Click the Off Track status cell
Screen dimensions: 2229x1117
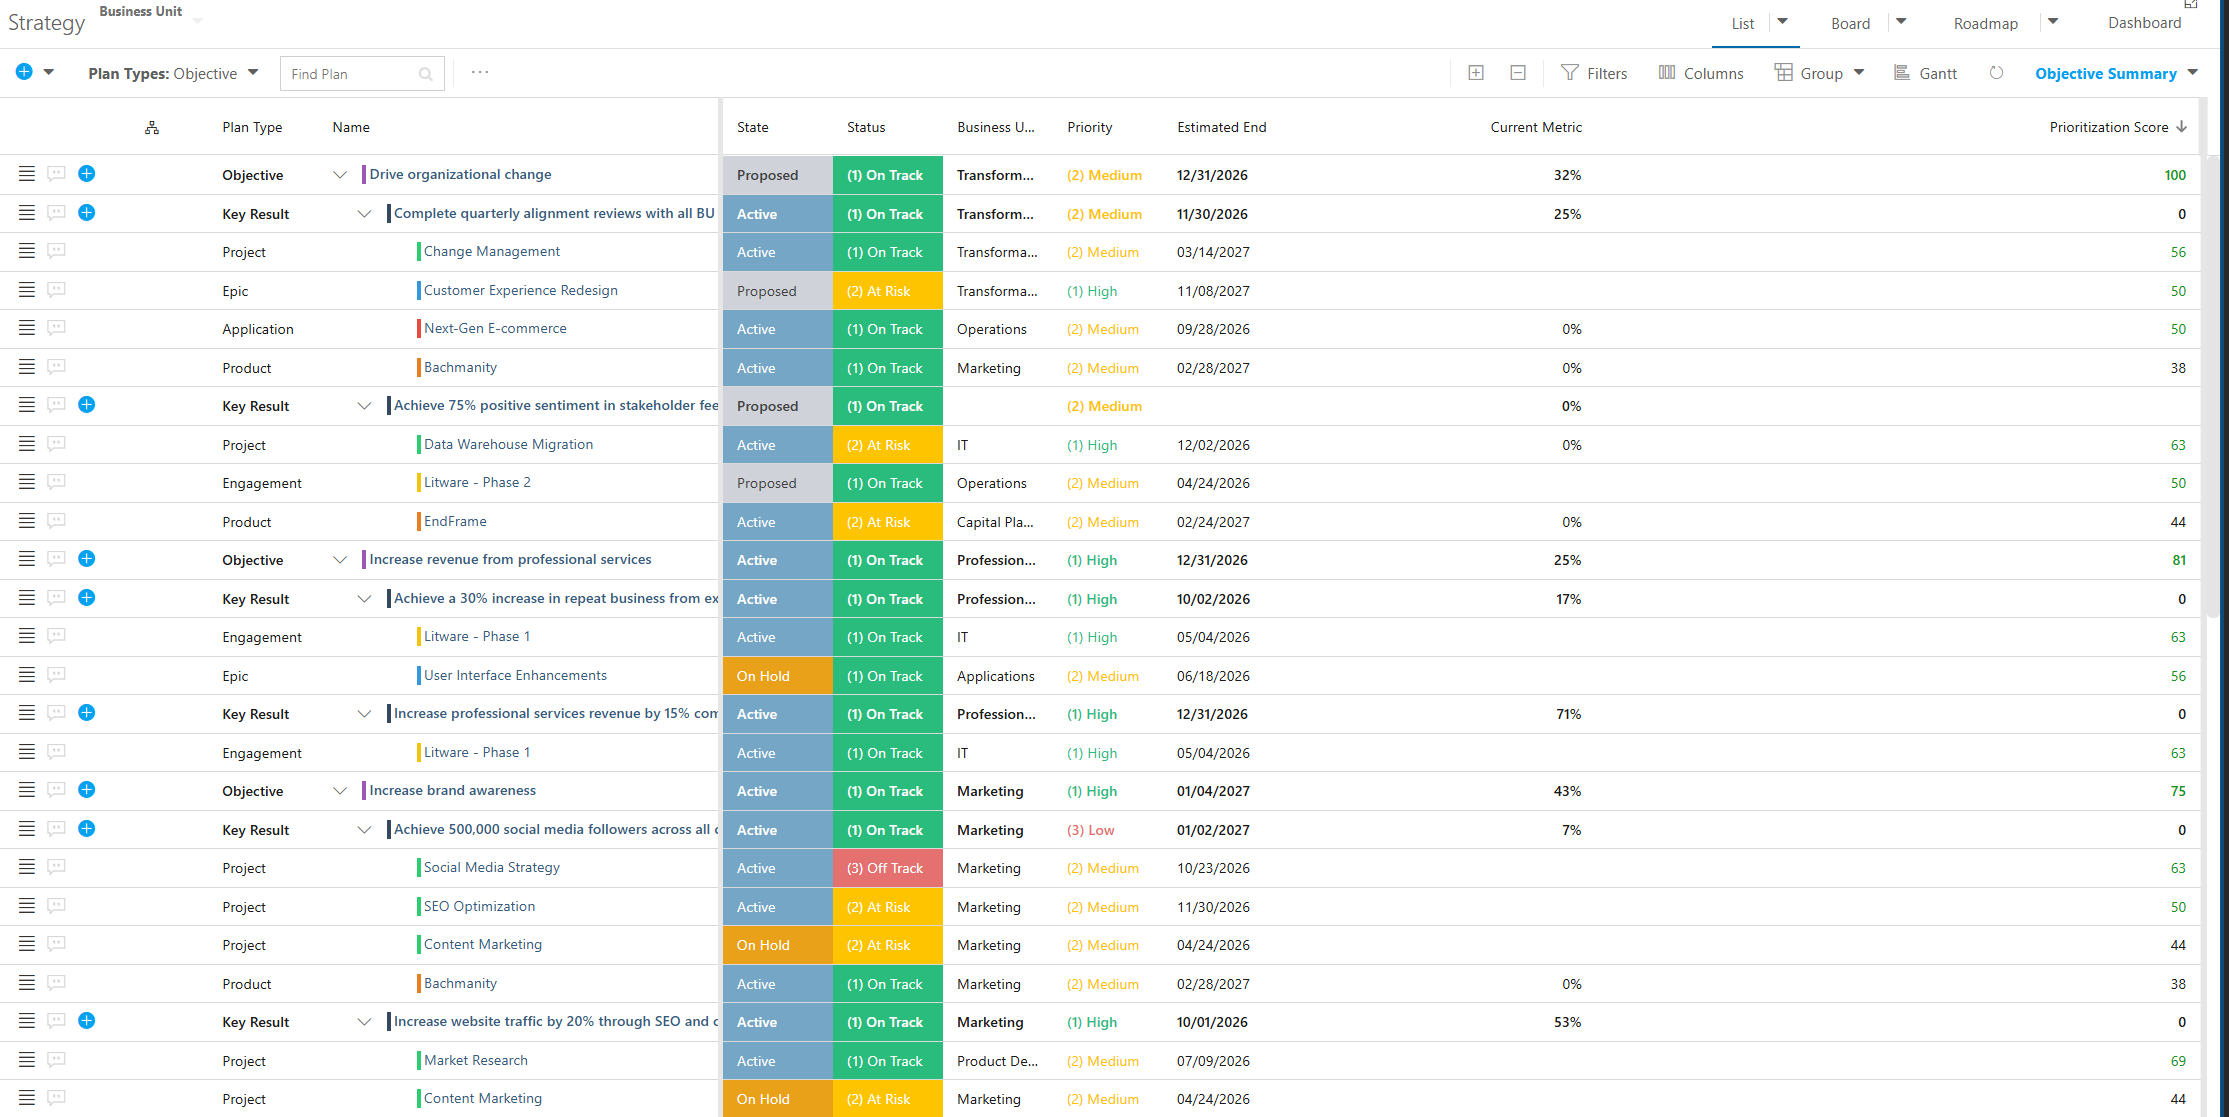pos(887,868)
